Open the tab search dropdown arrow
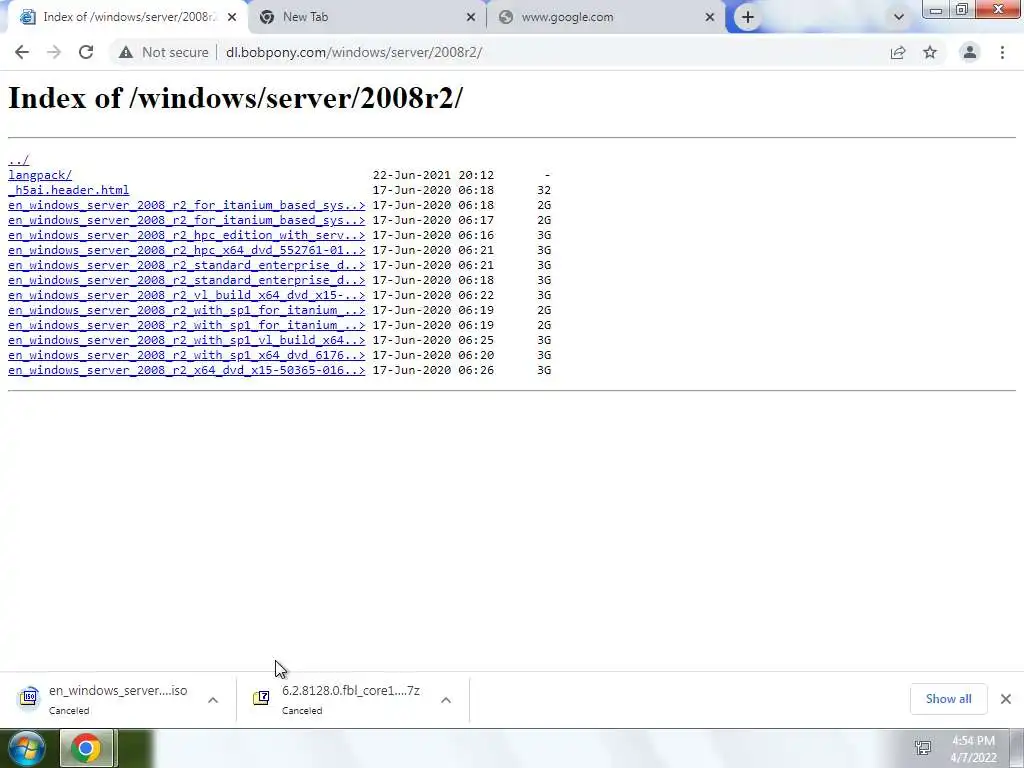The width and height of the screenshot is (1024, 768). 899,17
